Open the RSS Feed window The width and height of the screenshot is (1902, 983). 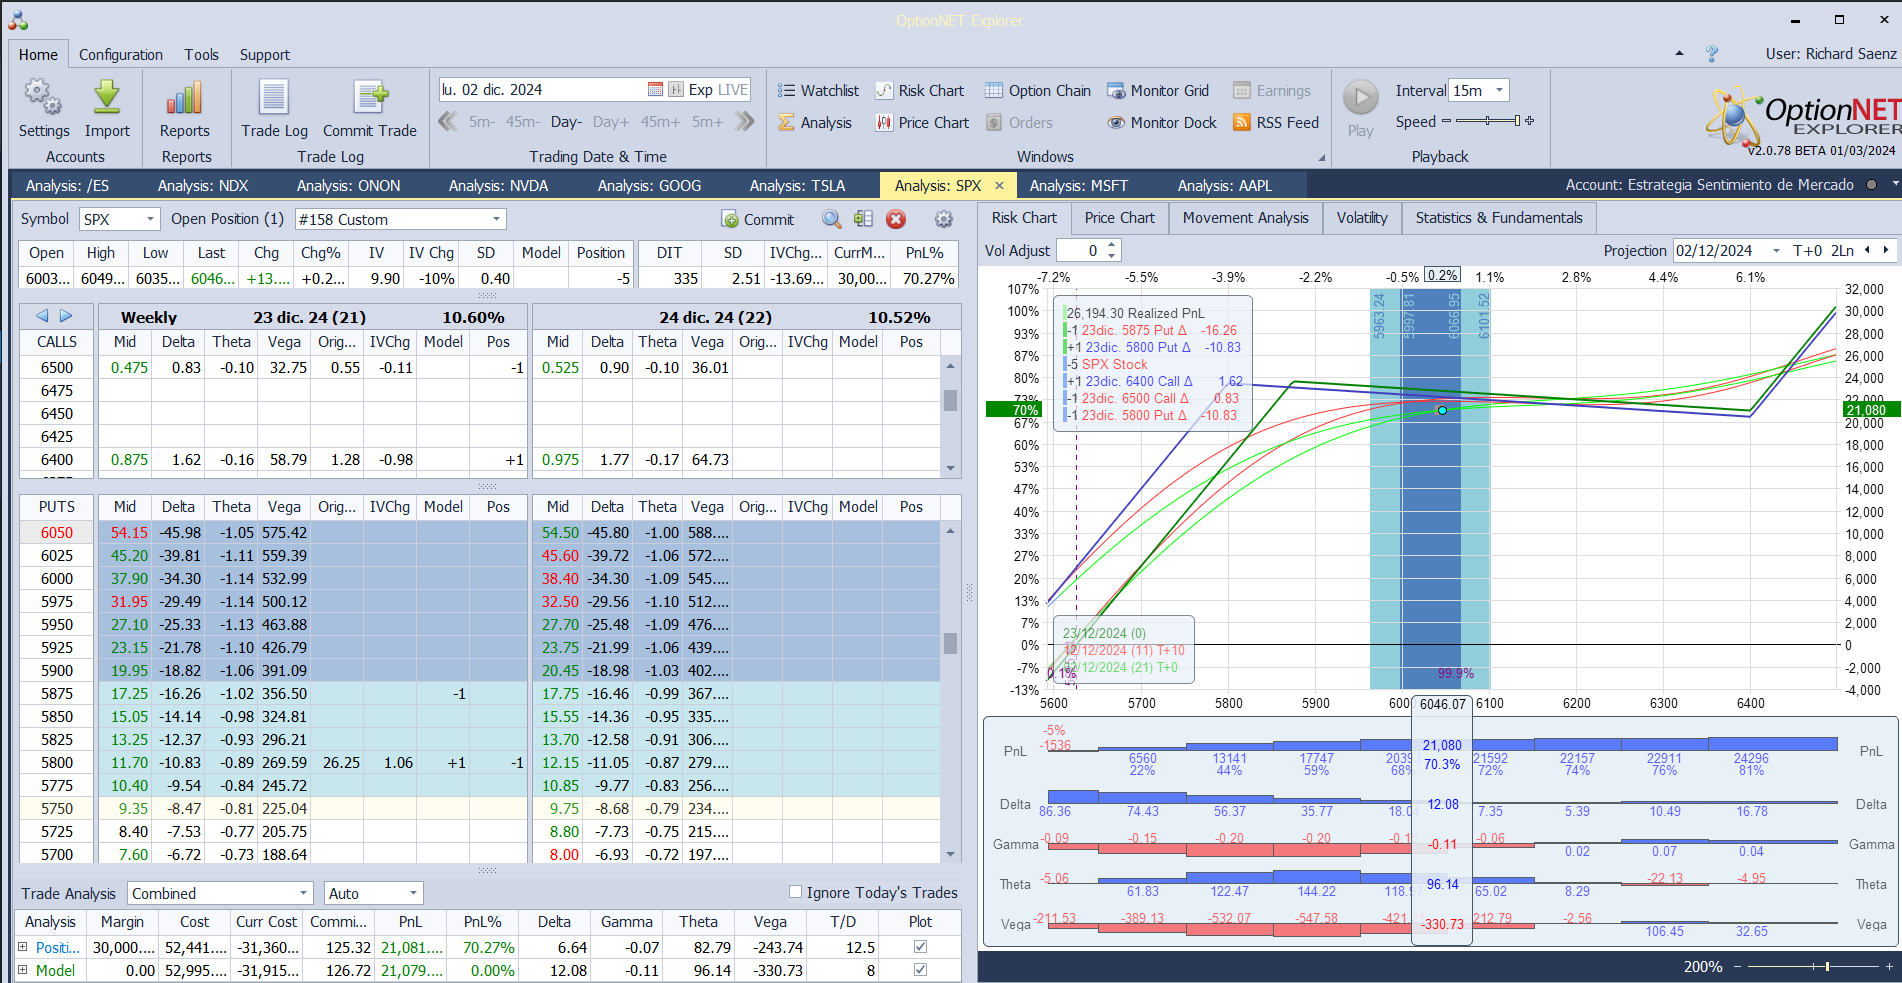pos(1276,123)
